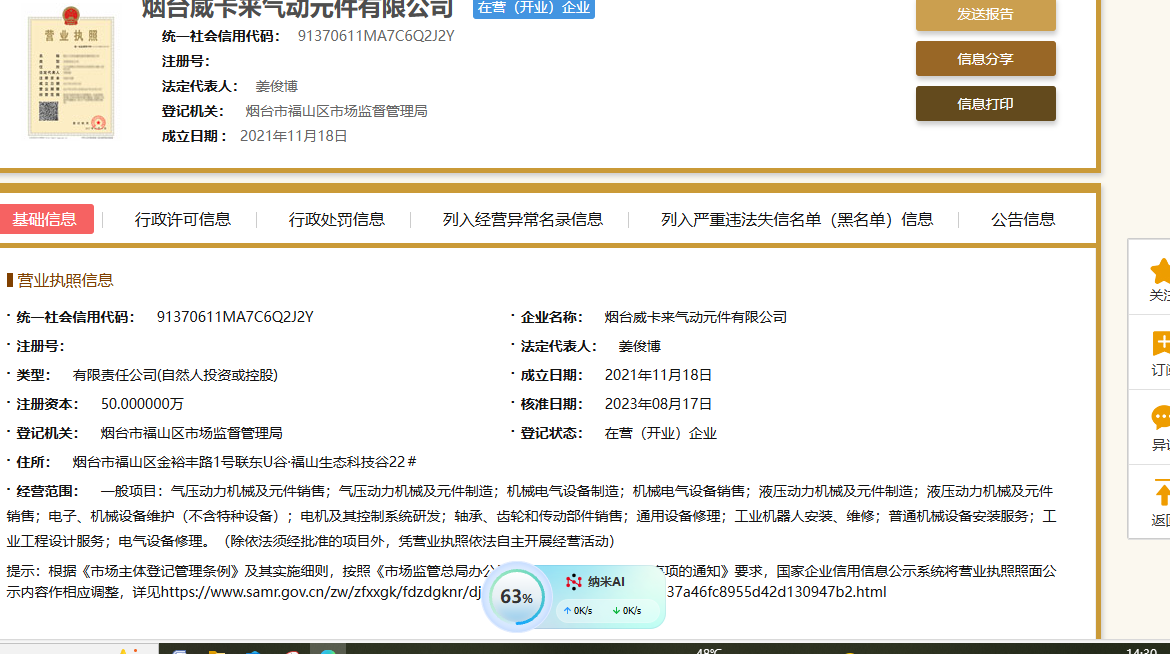Click the 注册号 label in header
This screenshot has width=1170, height=654.
(x=186, y=62)
